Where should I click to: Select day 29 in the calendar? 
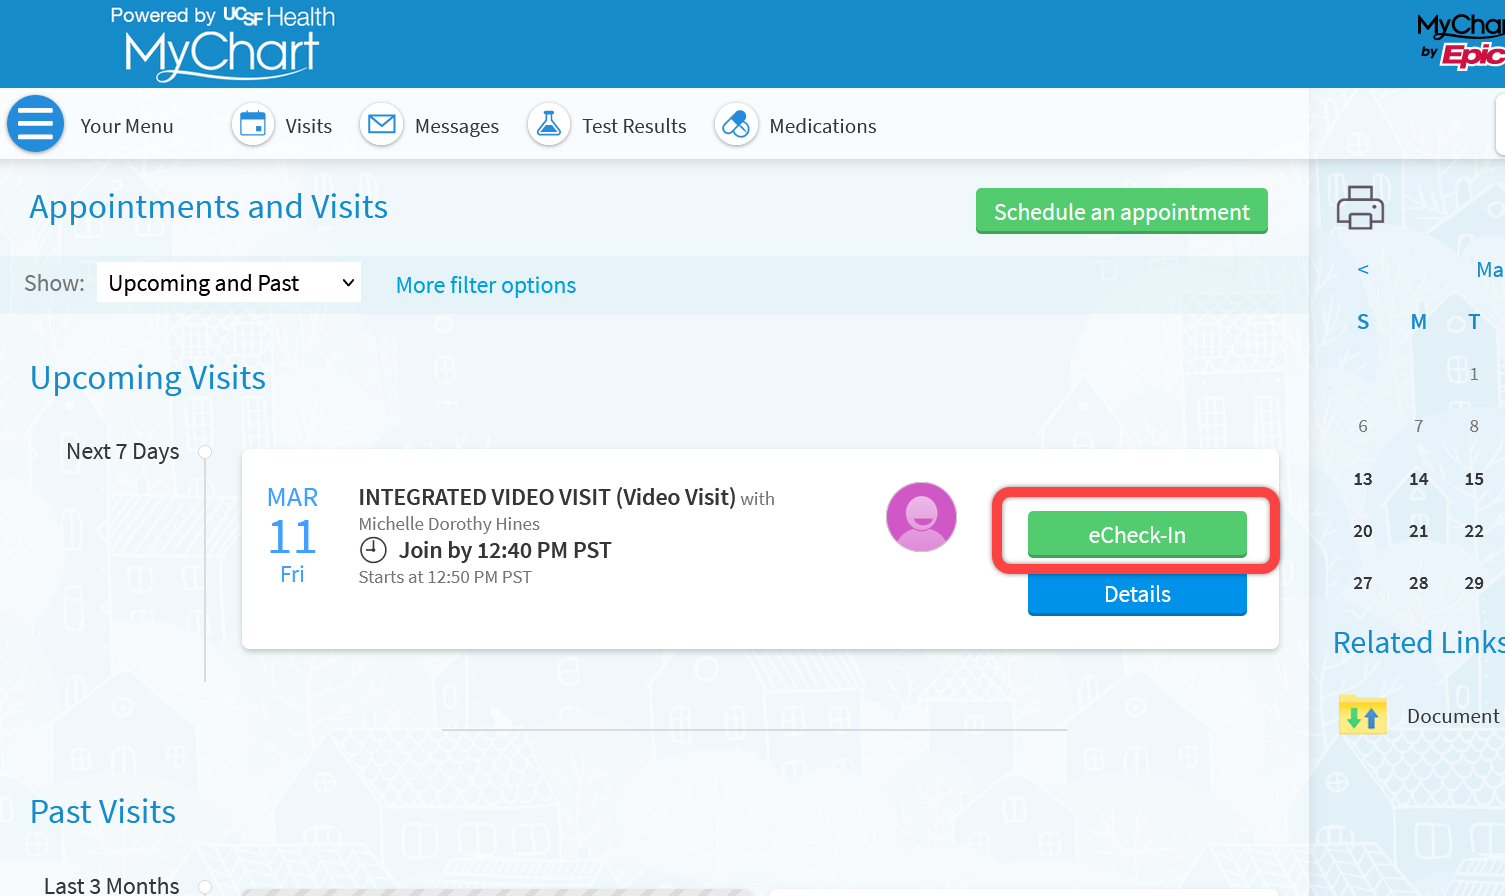(x=1474, y=583)
